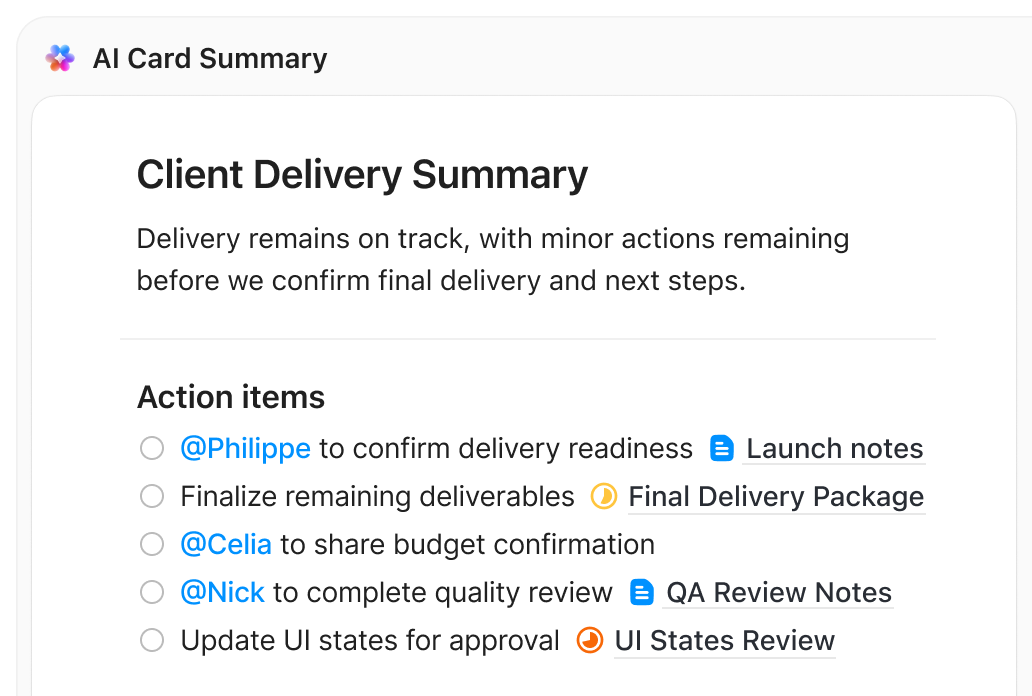Mark Finalize remaining deliverables as done
The width and height of the screenshot is (1032, 696).
point(151,496)
